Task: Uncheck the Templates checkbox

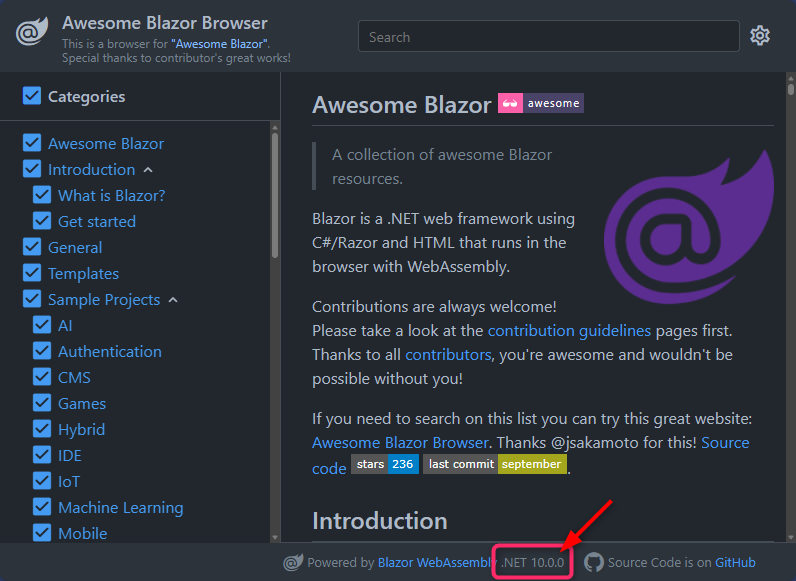Action: click(x=32, y=273)
